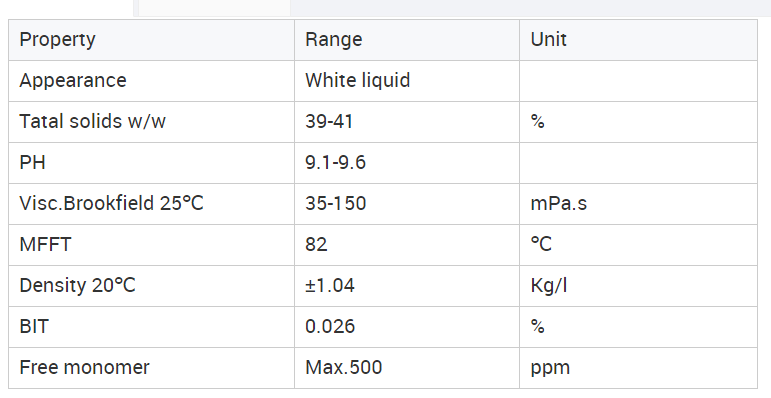Click the Kg/l unit cell
This screenshot has height=398, width=771.
(638, 286)
